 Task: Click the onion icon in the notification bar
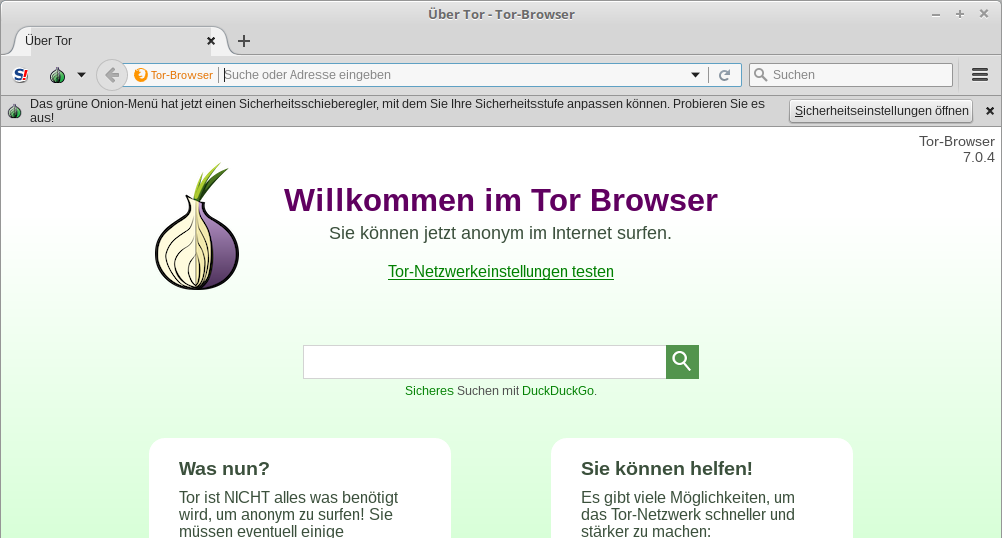pyautogui.click(x=15, y=111)
